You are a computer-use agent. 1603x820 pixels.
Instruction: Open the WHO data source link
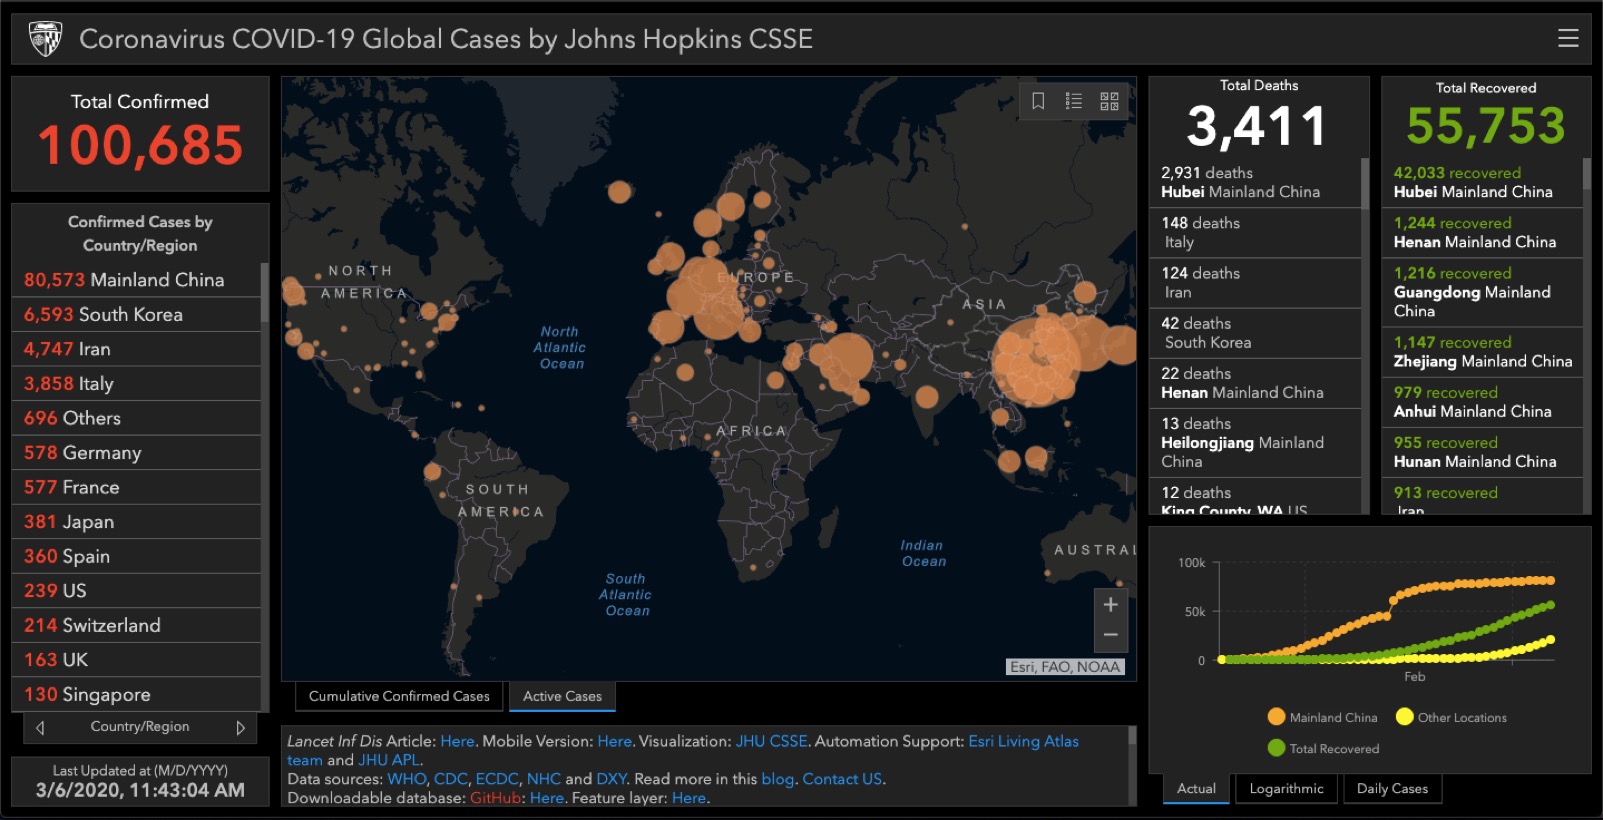tap(406, 779)
